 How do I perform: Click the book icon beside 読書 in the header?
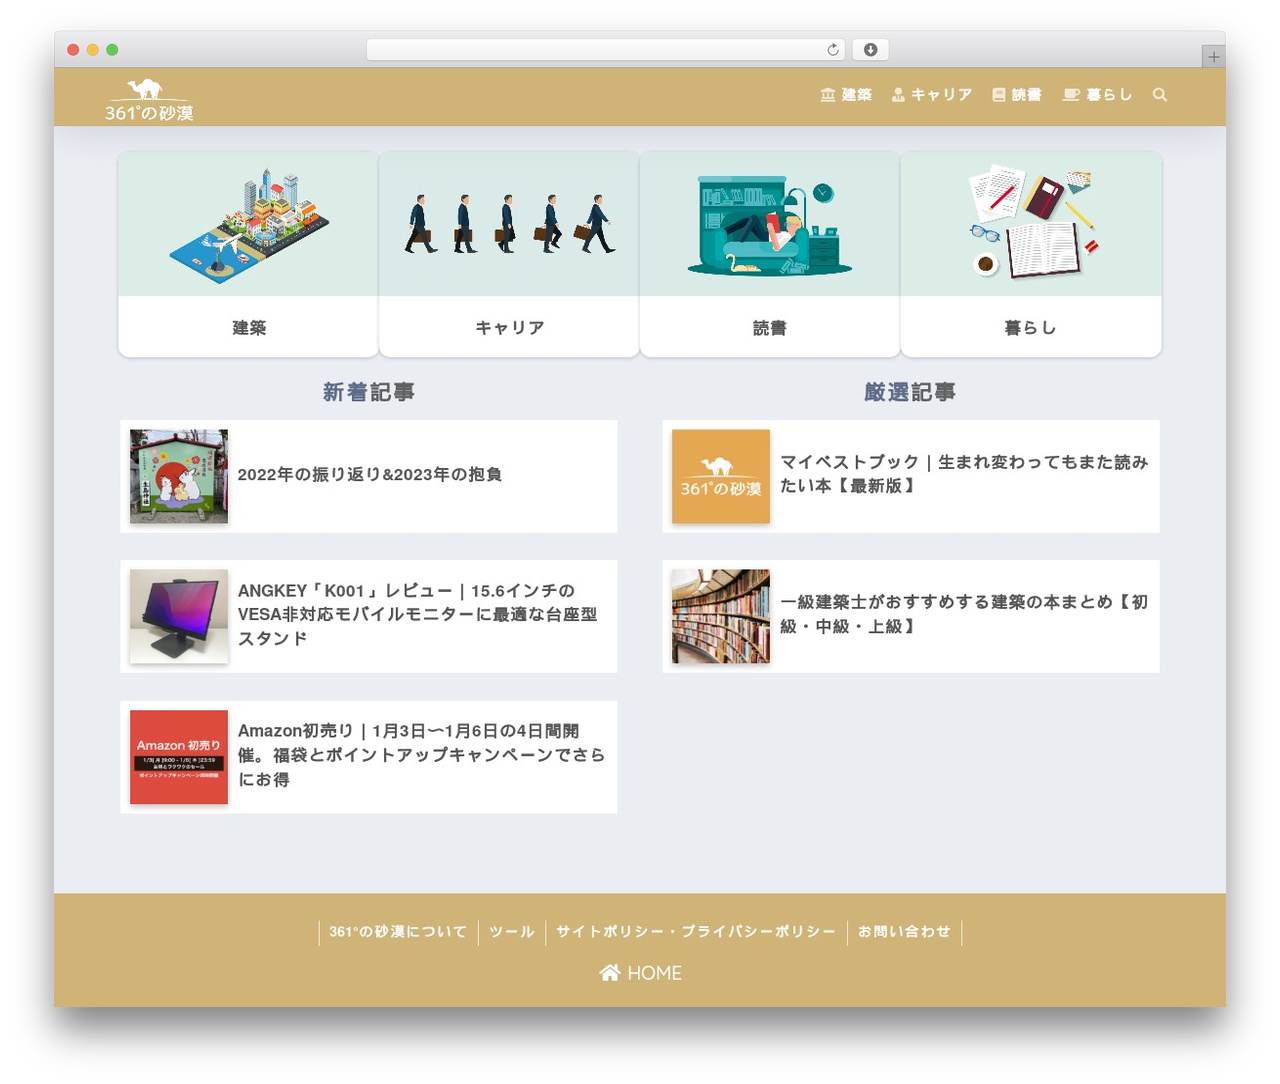click(x=999, y=95)
